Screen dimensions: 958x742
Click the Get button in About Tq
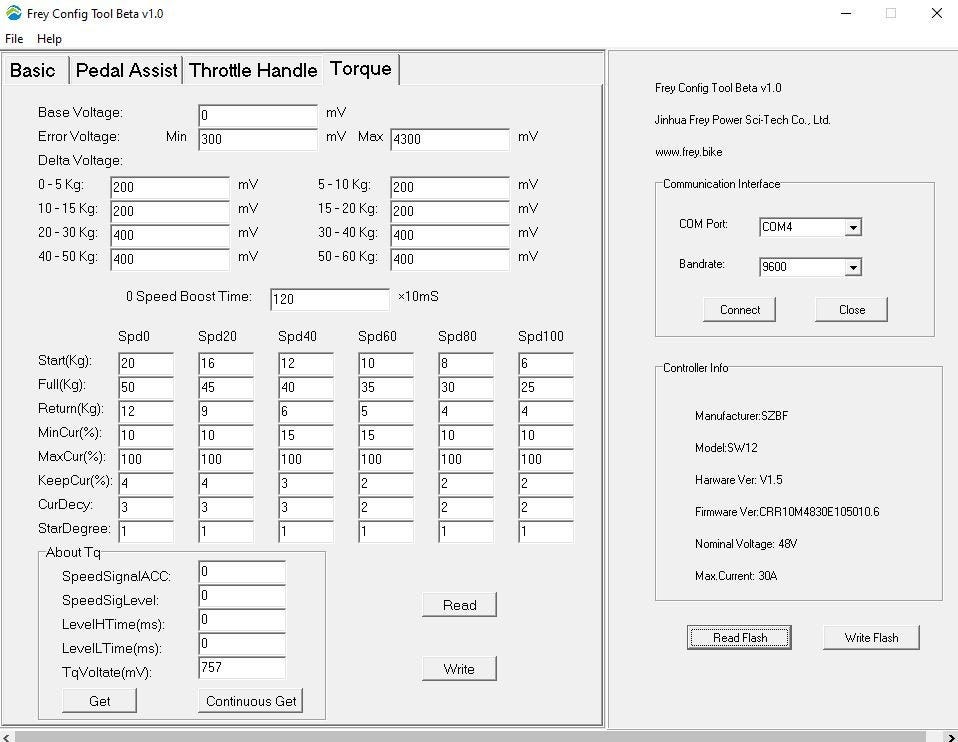tap(100, 701)
